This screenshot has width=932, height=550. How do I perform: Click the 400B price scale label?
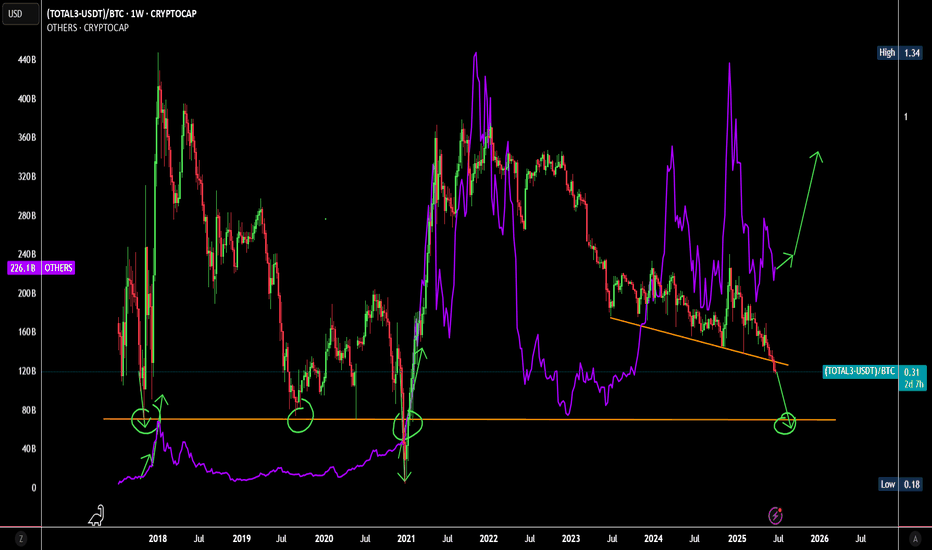point(27,99)
